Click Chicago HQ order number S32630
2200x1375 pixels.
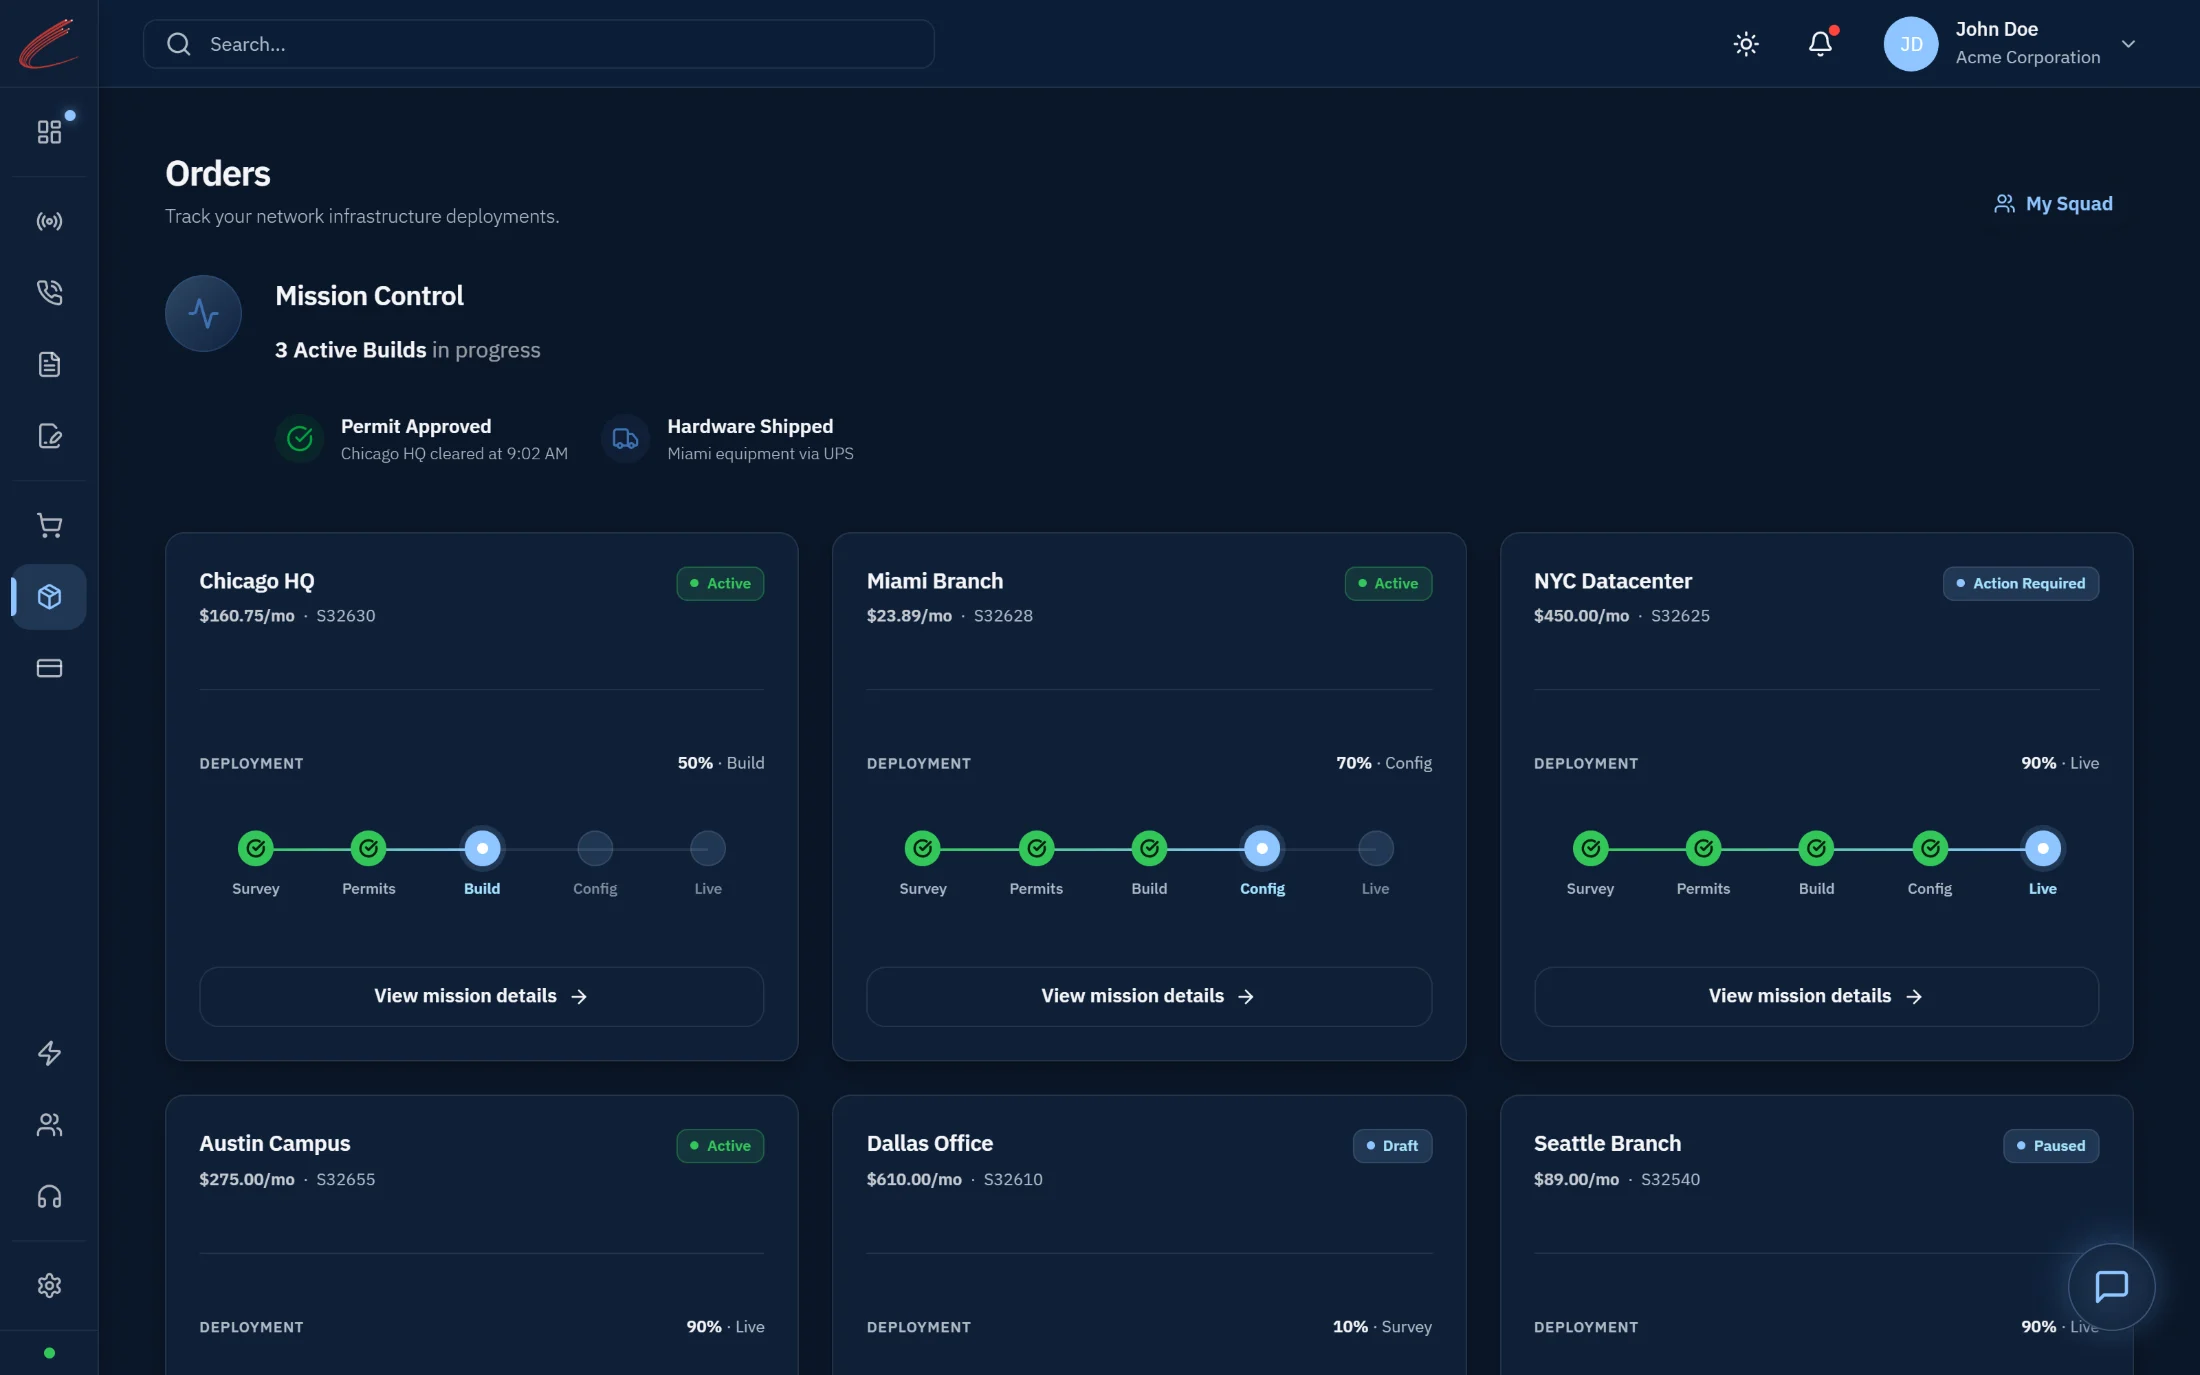pos(346,616)
